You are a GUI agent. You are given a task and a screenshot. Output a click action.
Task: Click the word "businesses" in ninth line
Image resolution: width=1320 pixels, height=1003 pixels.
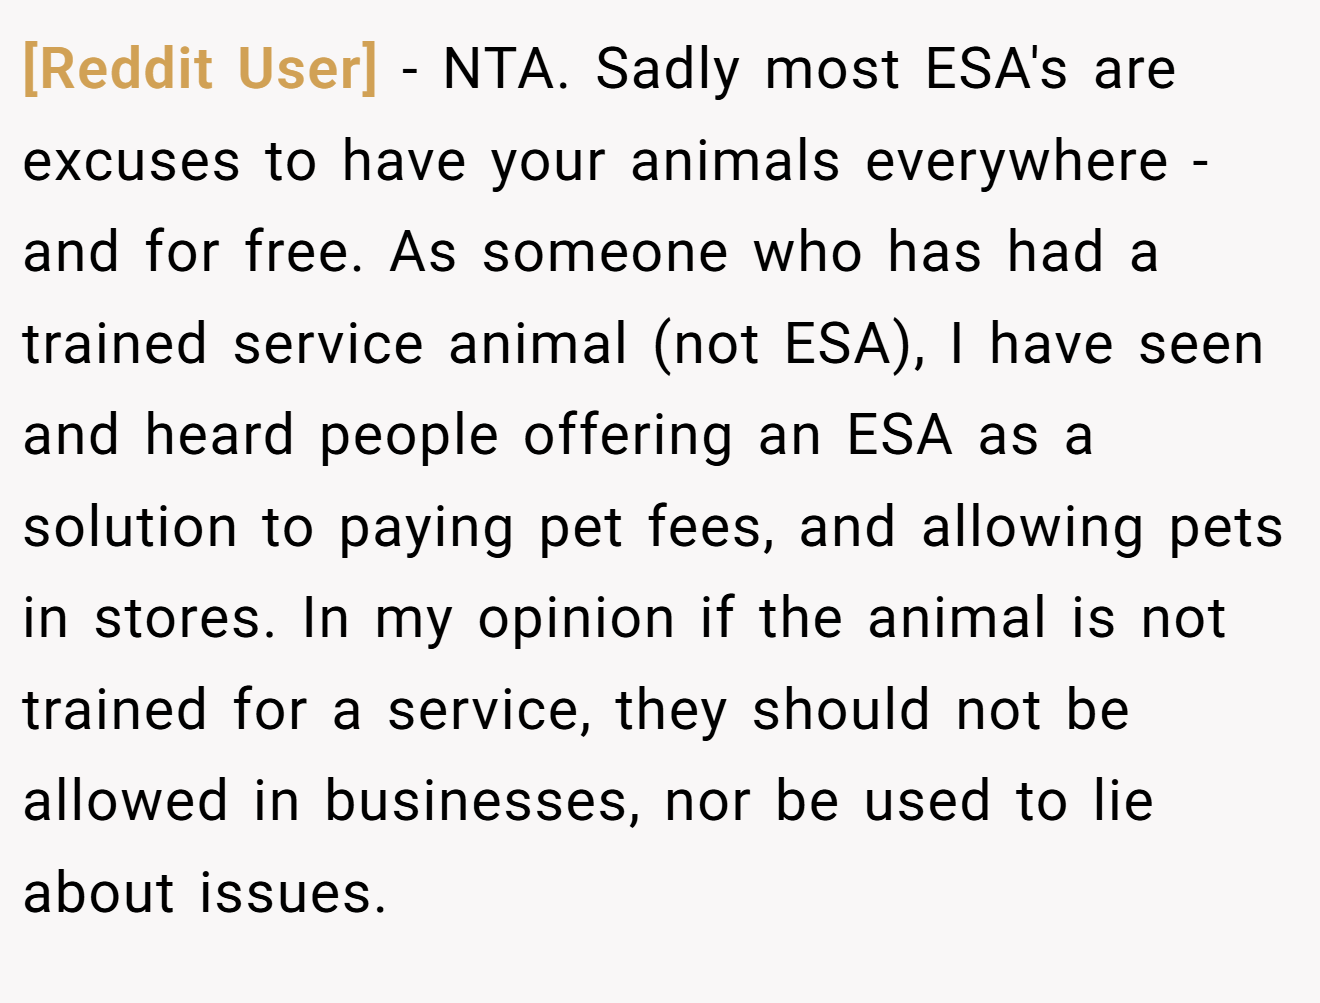pos(476,803)
